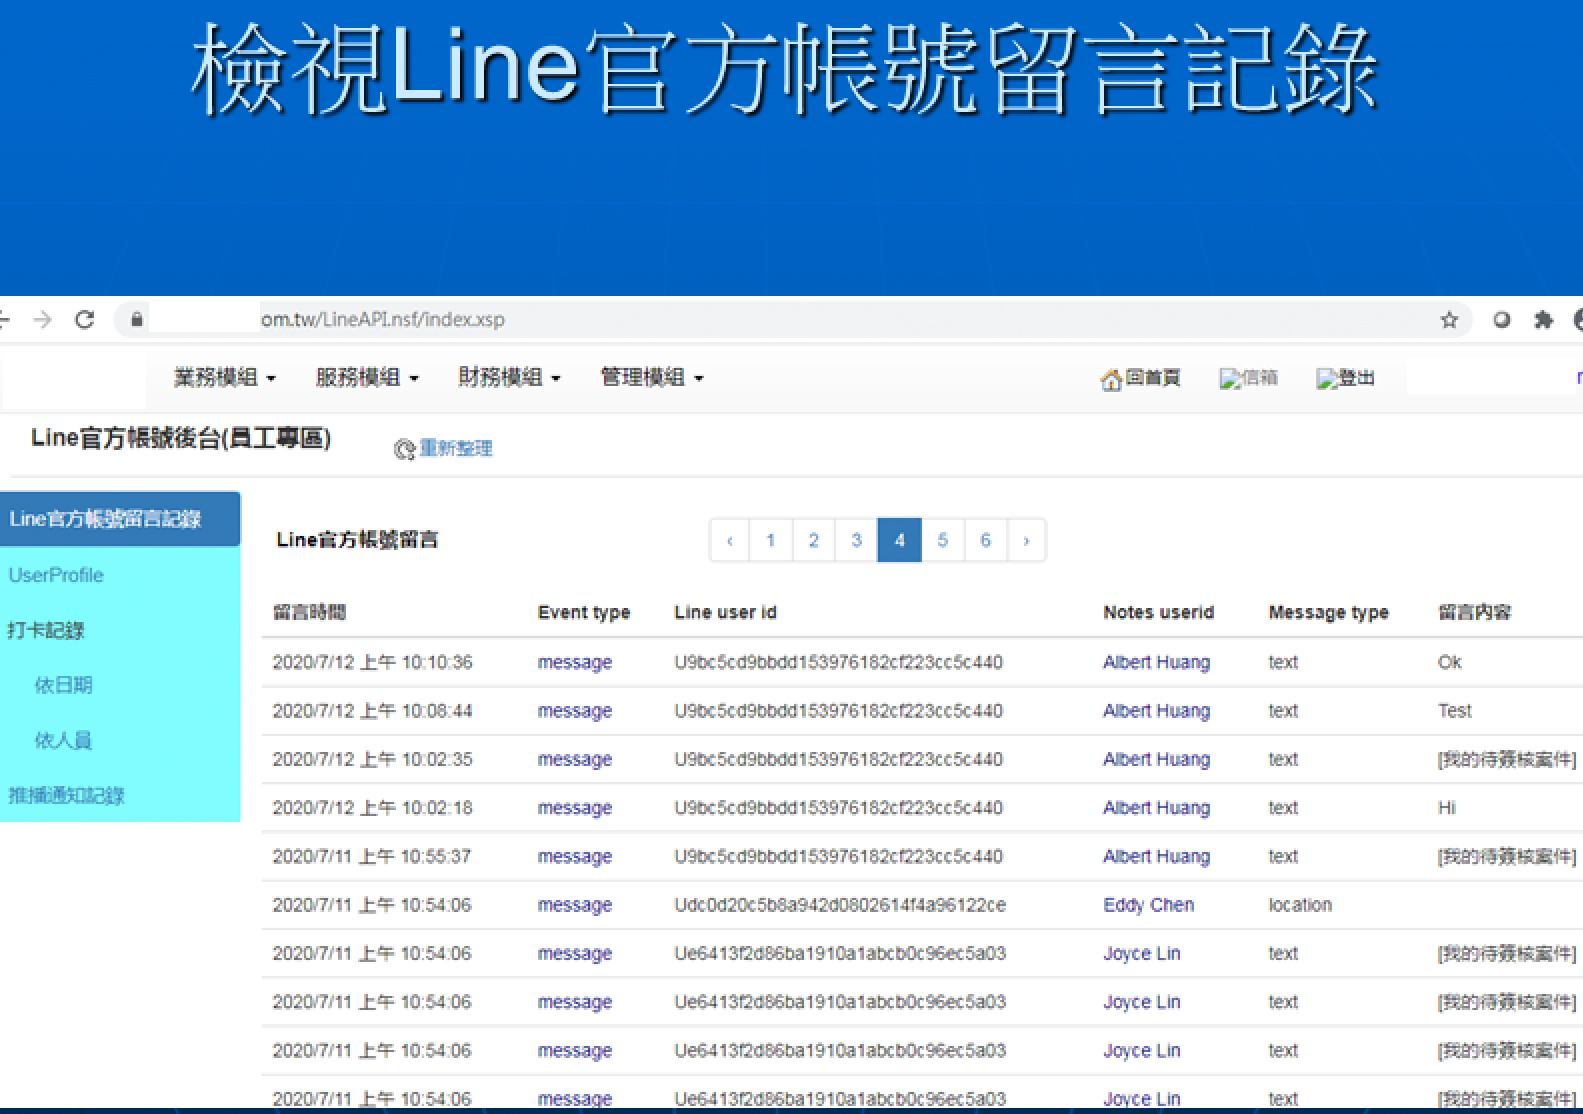1583x1114 pixels.
Task: Open Albert Huang link in the 10:10:36 row
Action: (1157, 663)
